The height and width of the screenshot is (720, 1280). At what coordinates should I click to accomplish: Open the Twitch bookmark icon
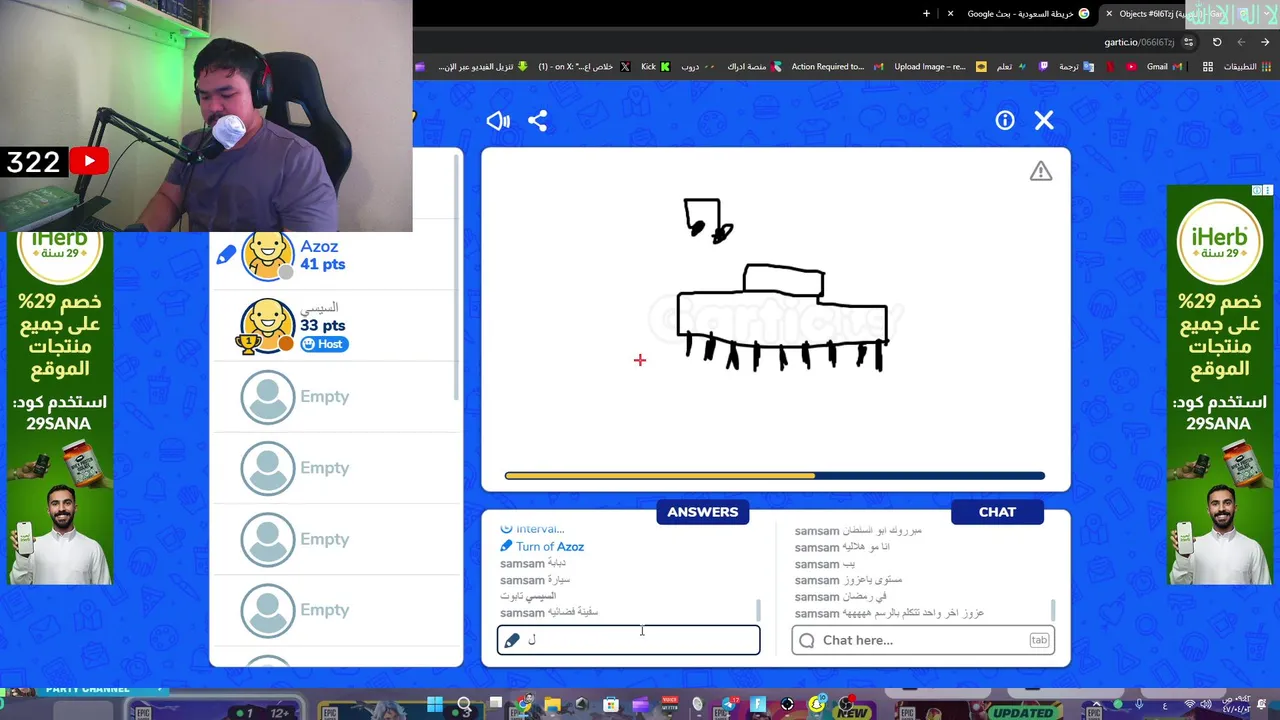1044,67
